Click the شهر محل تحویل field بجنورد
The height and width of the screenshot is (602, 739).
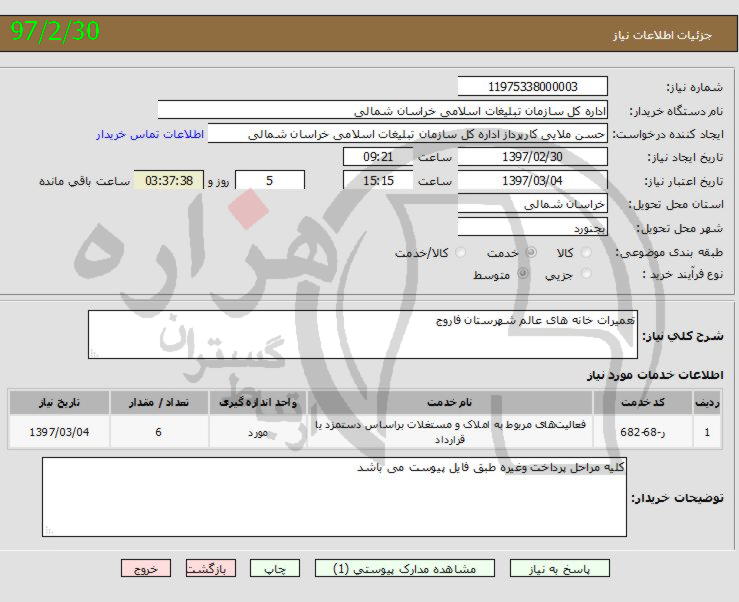tap(533, 228)
